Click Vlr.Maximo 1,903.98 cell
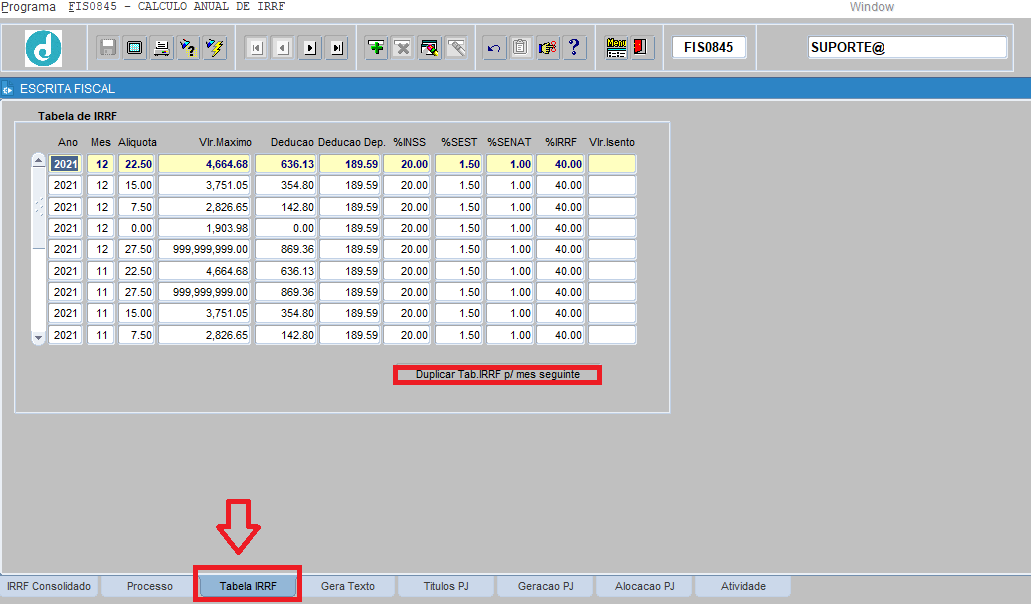The height and width of the screenshot is (604, 1031). (204, 228)
